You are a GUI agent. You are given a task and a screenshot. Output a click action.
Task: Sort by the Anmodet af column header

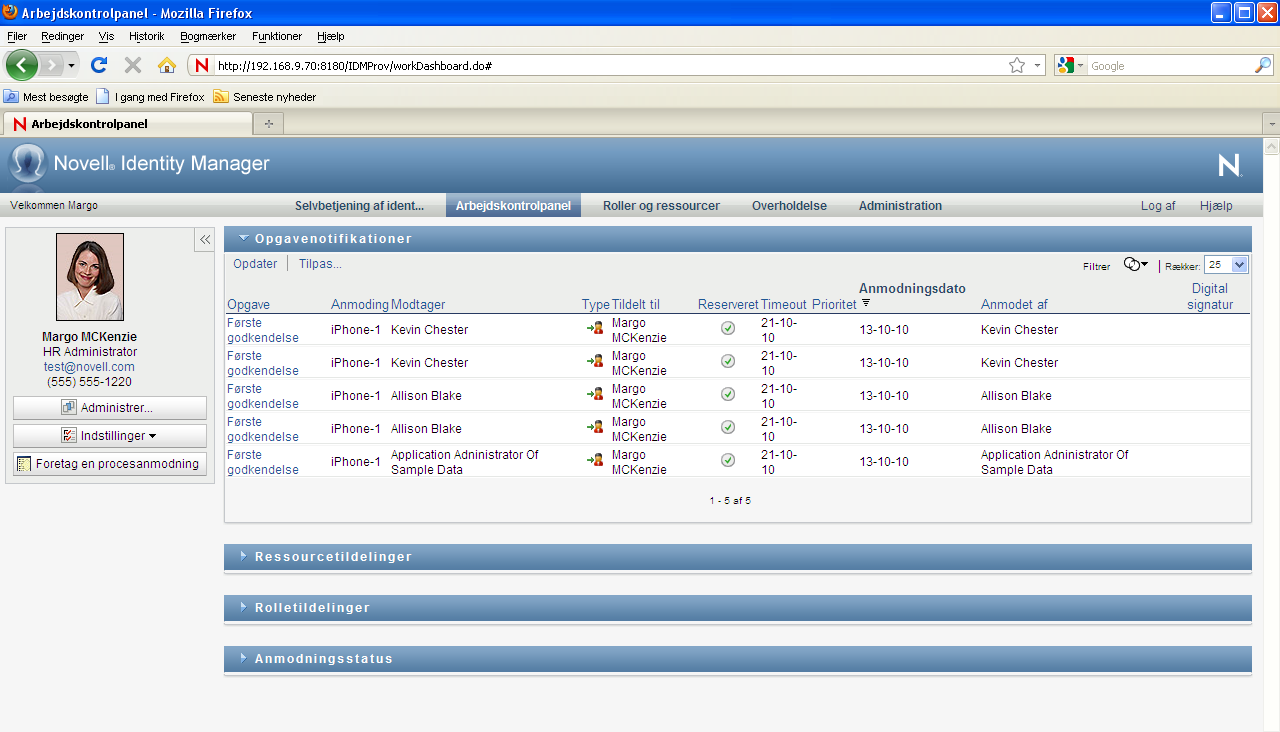[x=1014, y=305]
